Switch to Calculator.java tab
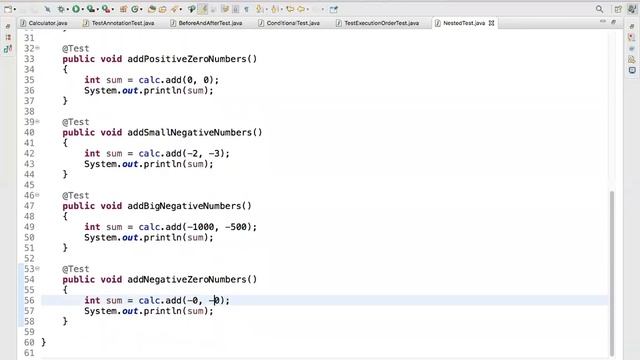The height and width of the screenshot is (360, 640). pos(44,23)
